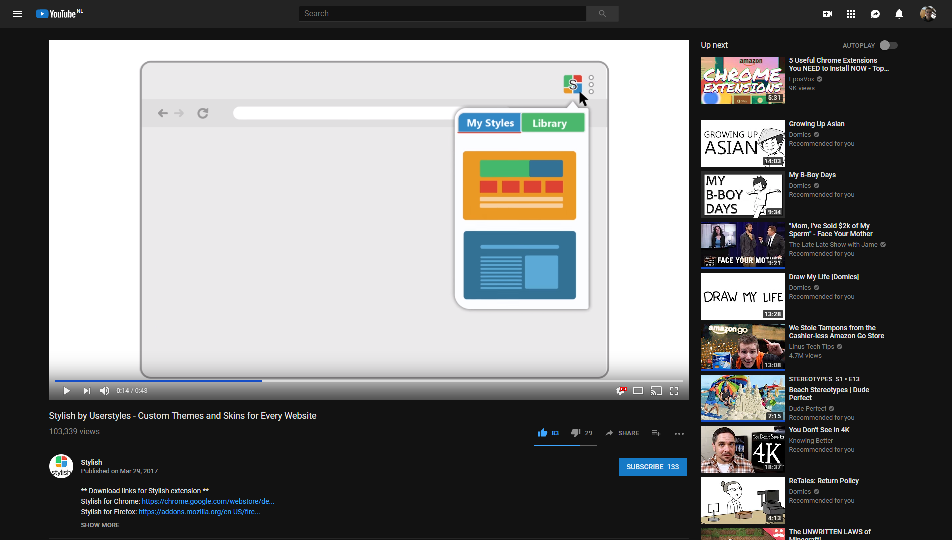
Task: Open Linus Tech Tips channel name
Action: coord(811,346)
